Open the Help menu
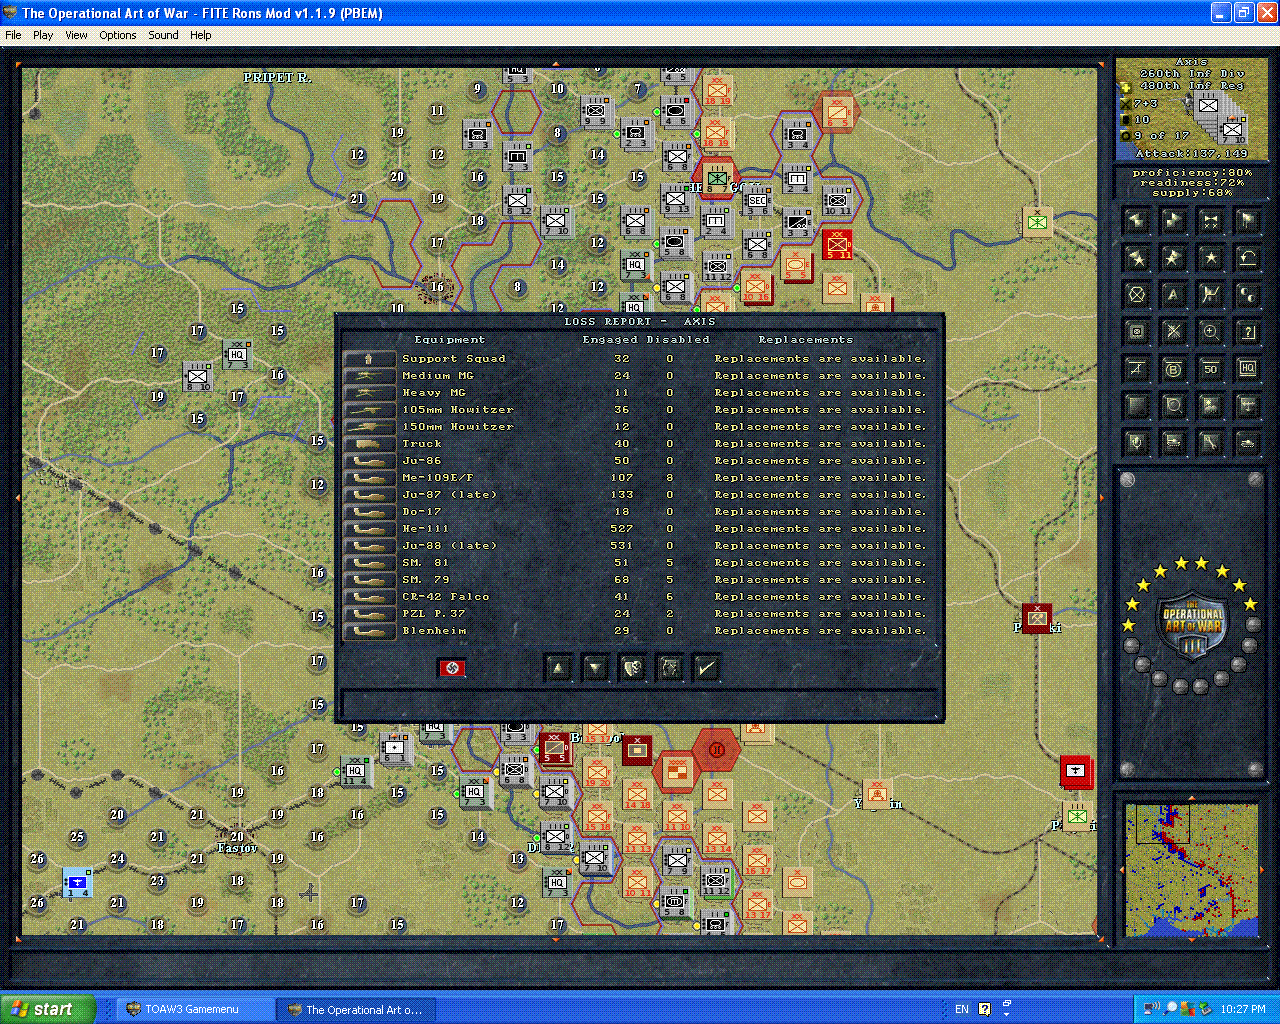The width and height of the screenshot is (1280, 1024). tap(201, 35)
